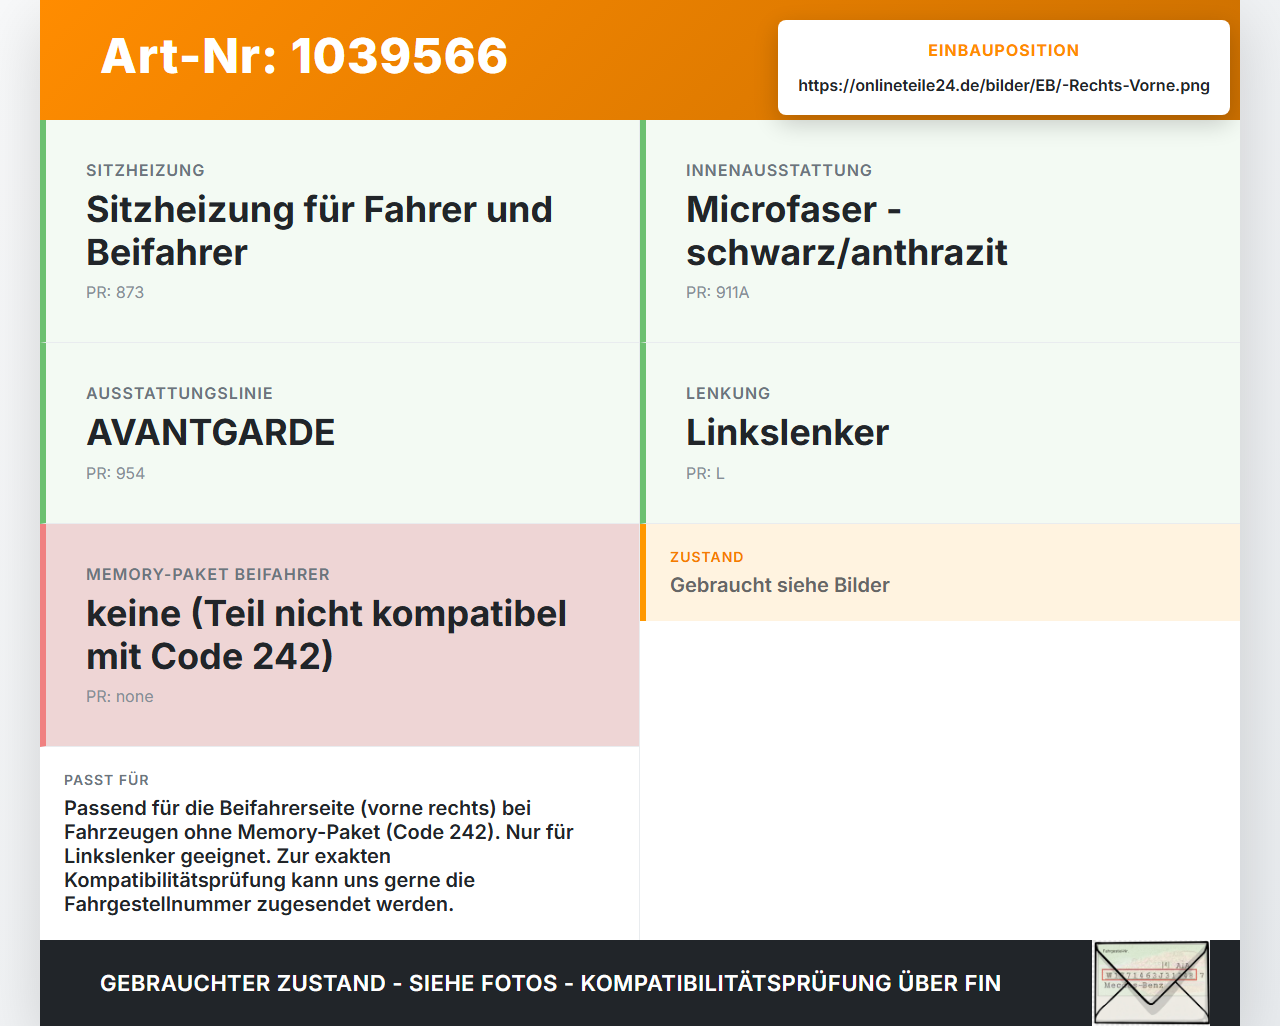Screen dimensions: 1280x1026
Task: Click the 'PR: 911A' code
Action: point(717,292)
